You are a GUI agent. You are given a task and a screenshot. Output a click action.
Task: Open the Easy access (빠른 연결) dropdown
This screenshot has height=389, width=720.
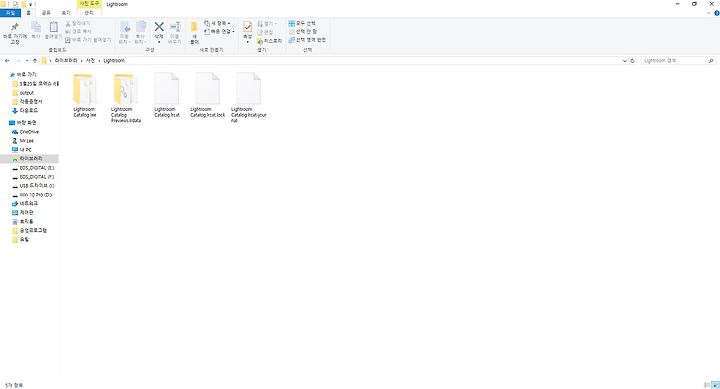pos(219,32)
